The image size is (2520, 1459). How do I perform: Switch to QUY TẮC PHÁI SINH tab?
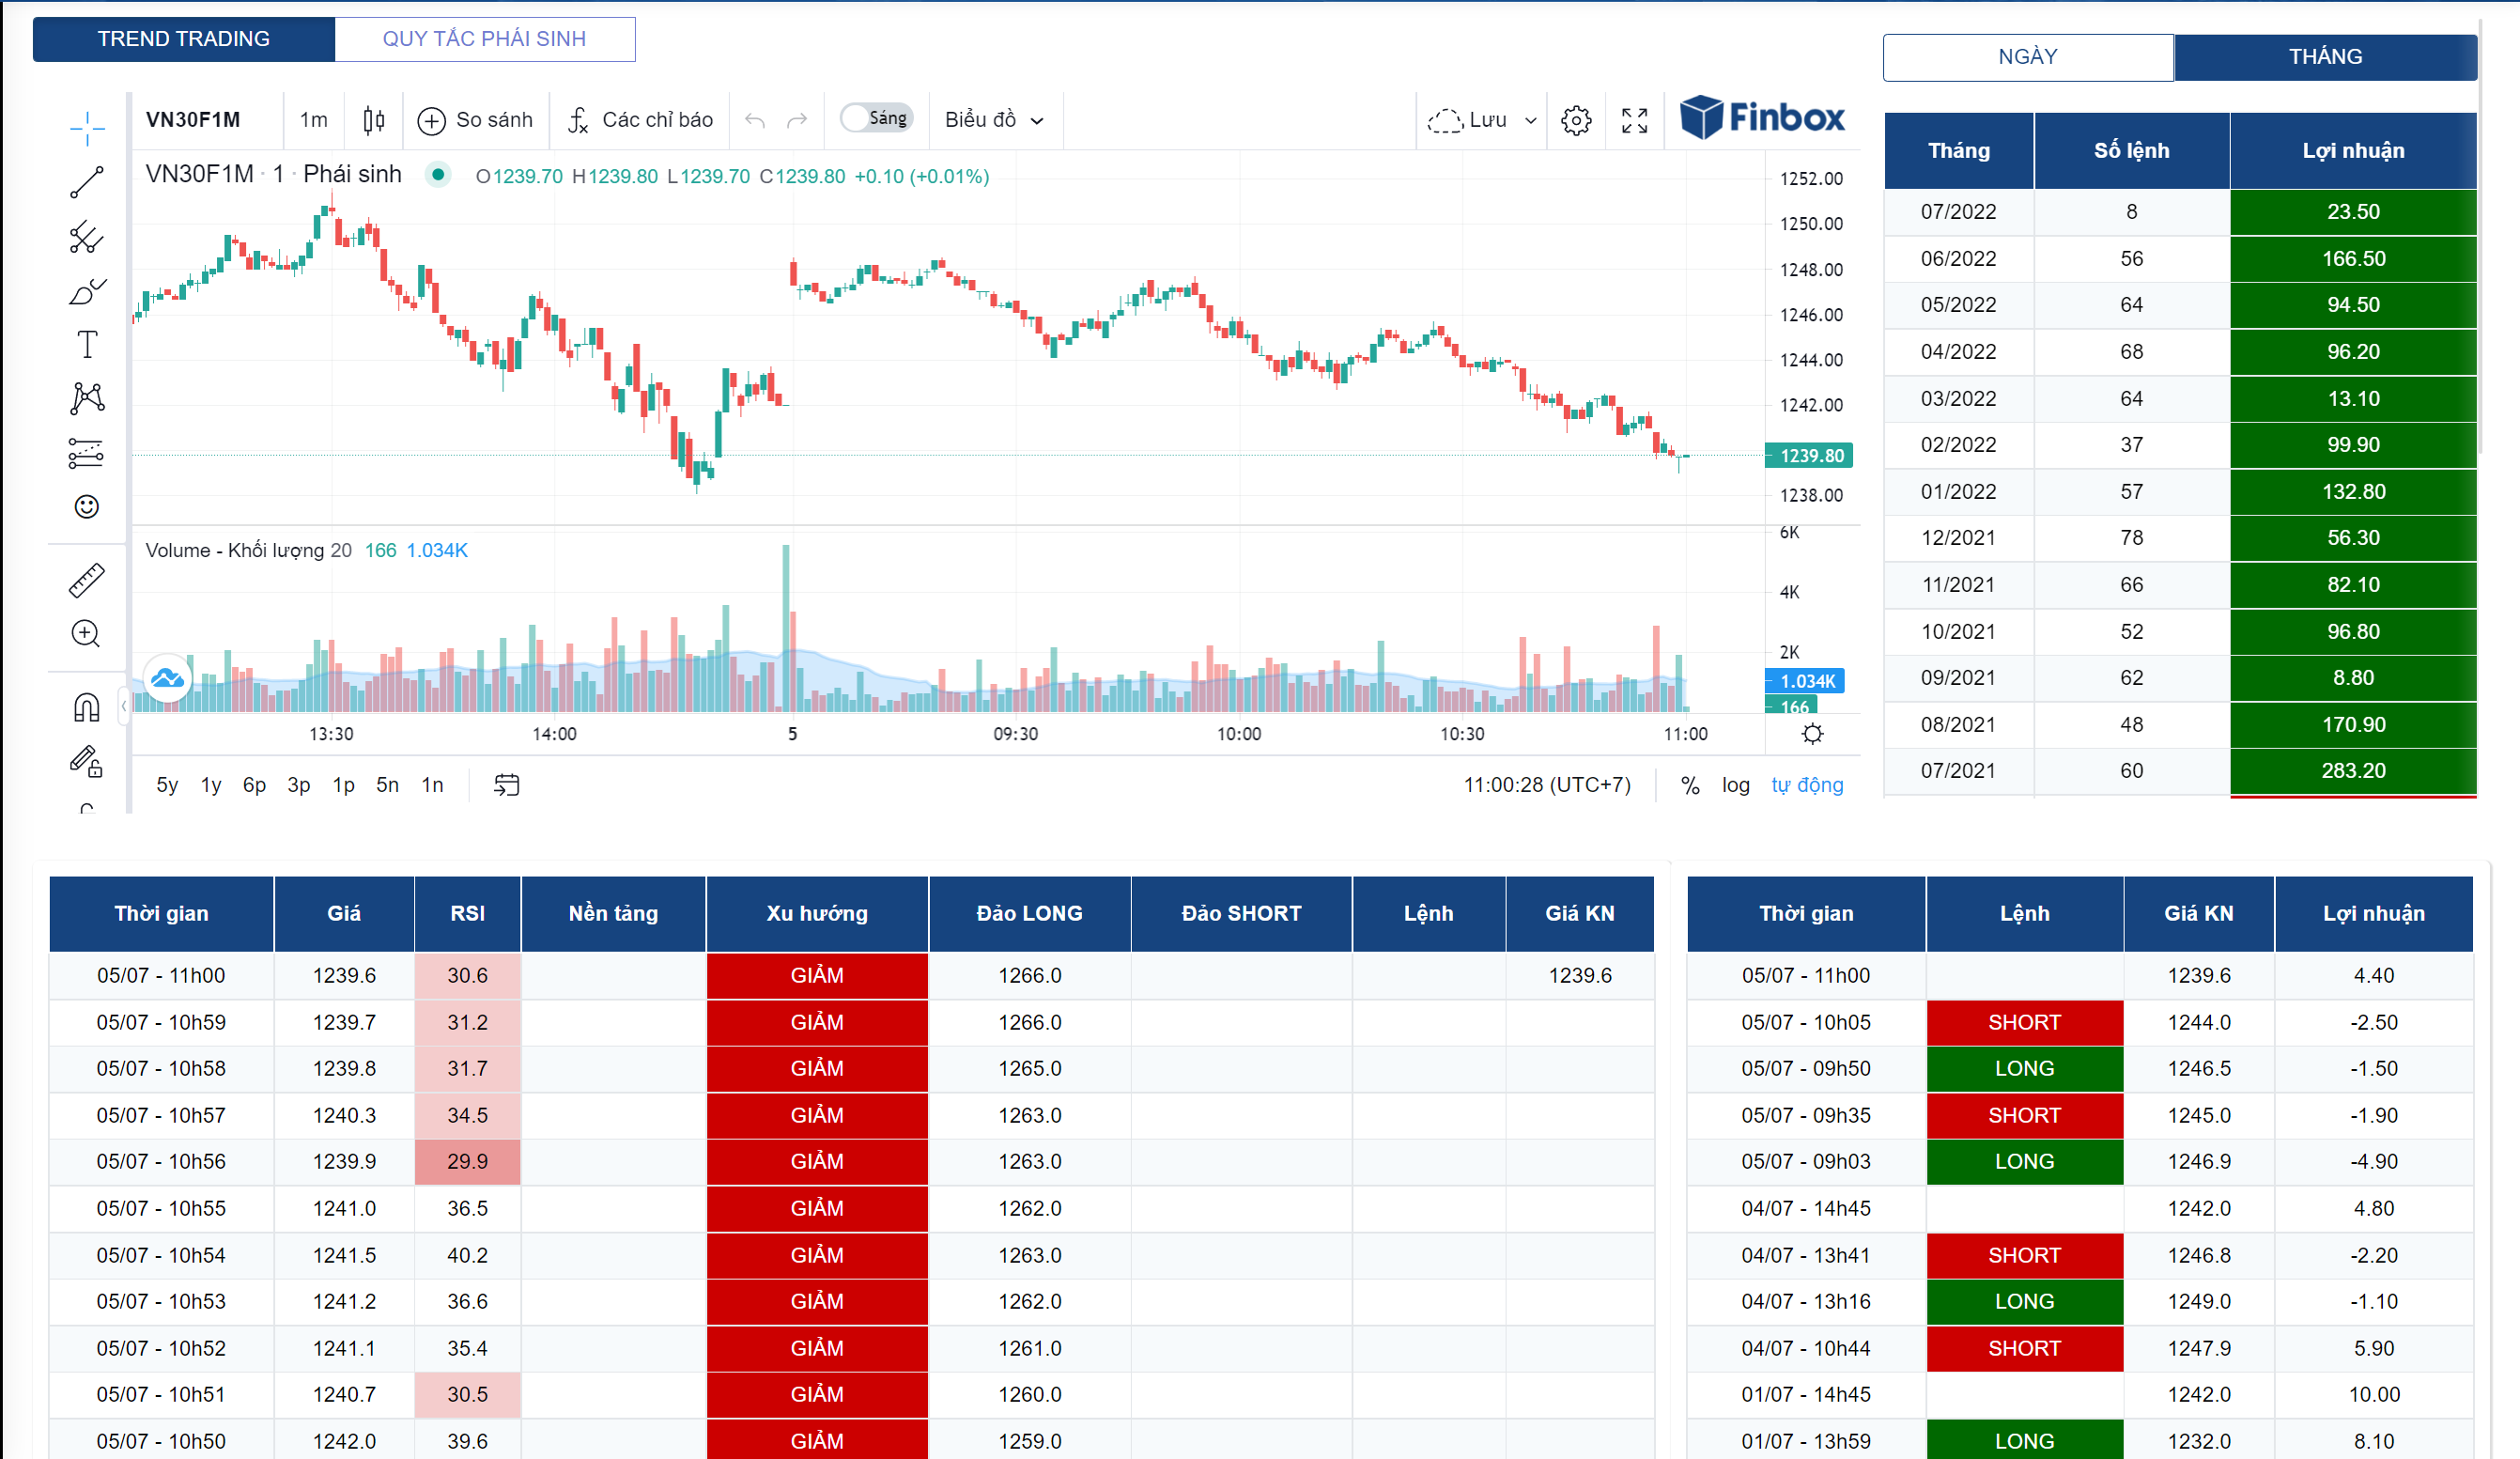484,39
